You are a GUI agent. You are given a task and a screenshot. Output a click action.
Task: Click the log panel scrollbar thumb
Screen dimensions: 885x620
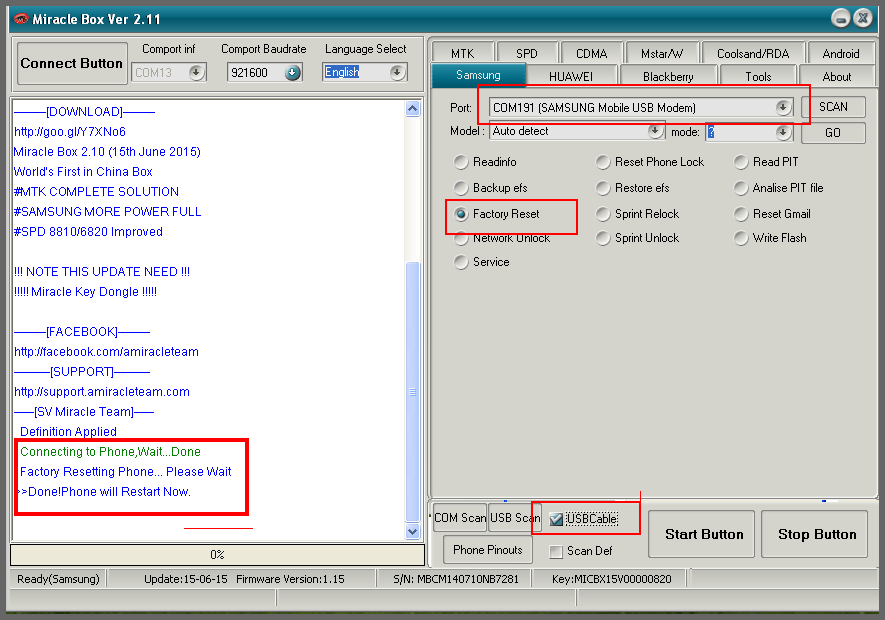(x=413, y=391)
